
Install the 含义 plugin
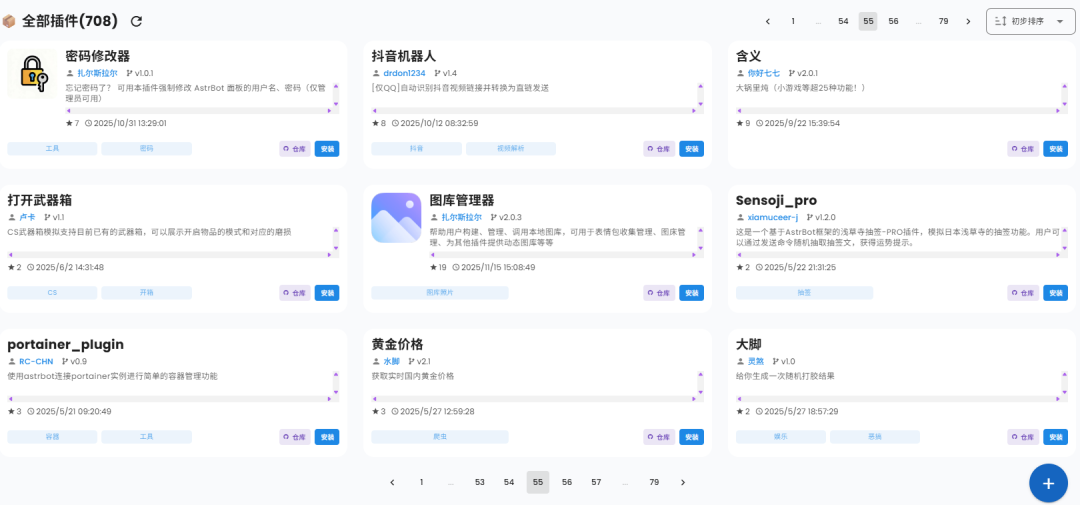(1055, 149)
